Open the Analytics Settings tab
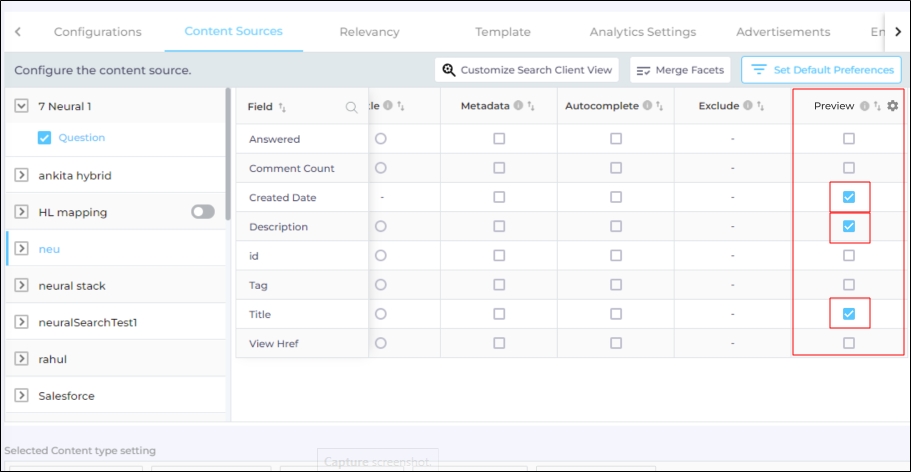Screen dimensions: 911x472 (x=642, y=32)
